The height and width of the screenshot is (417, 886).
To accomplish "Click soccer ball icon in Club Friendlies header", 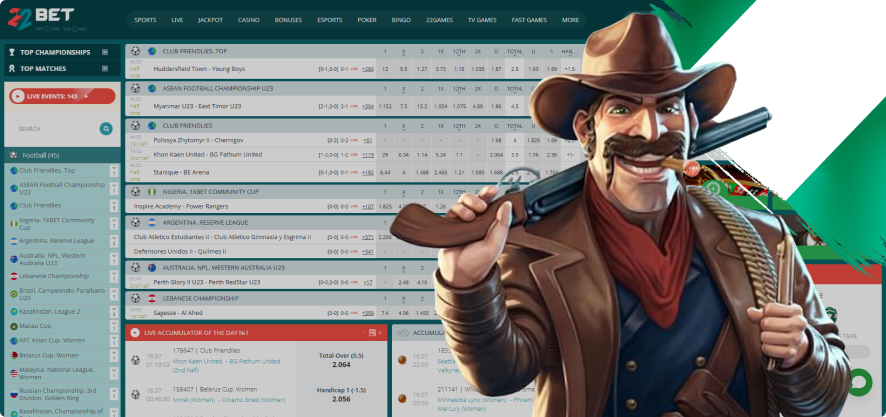I will pos(135,125).
